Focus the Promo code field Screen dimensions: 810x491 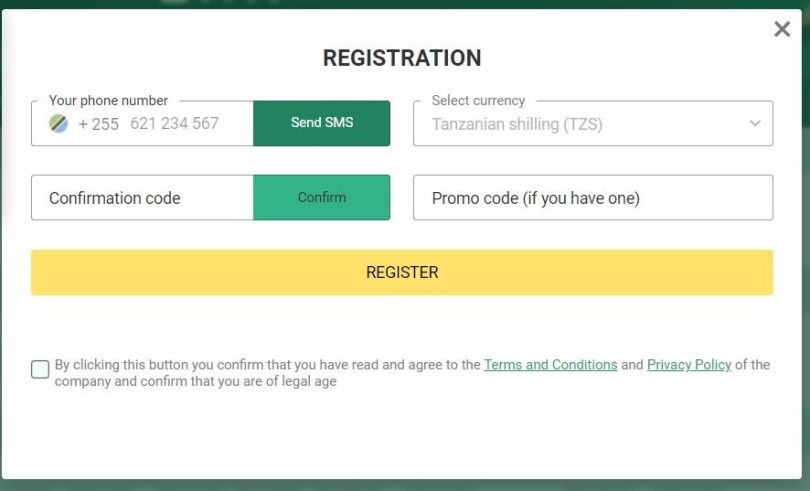[593, 197]
